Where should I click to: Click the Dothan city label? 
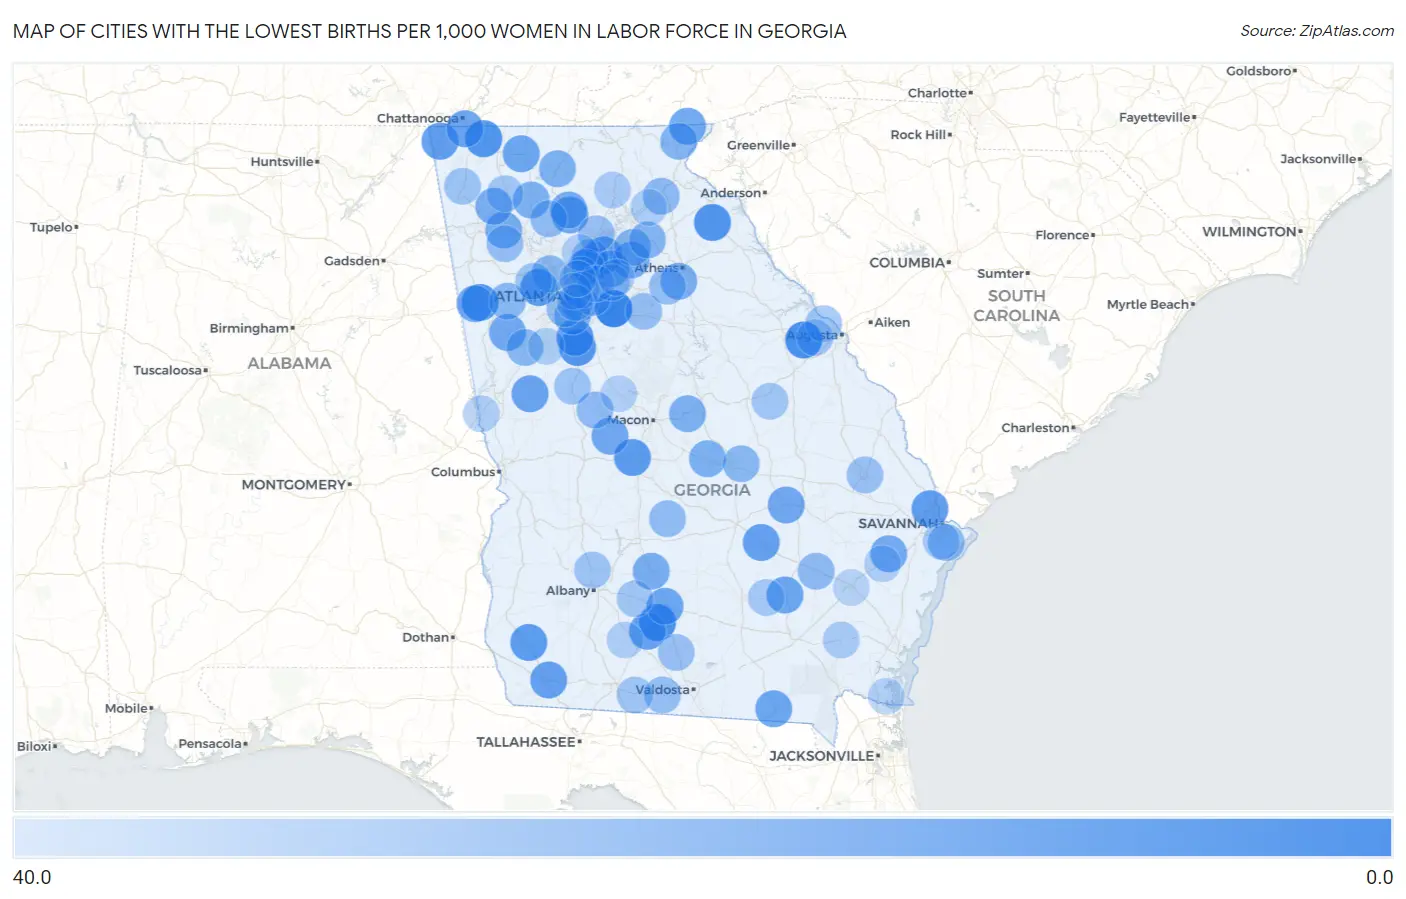426,637
